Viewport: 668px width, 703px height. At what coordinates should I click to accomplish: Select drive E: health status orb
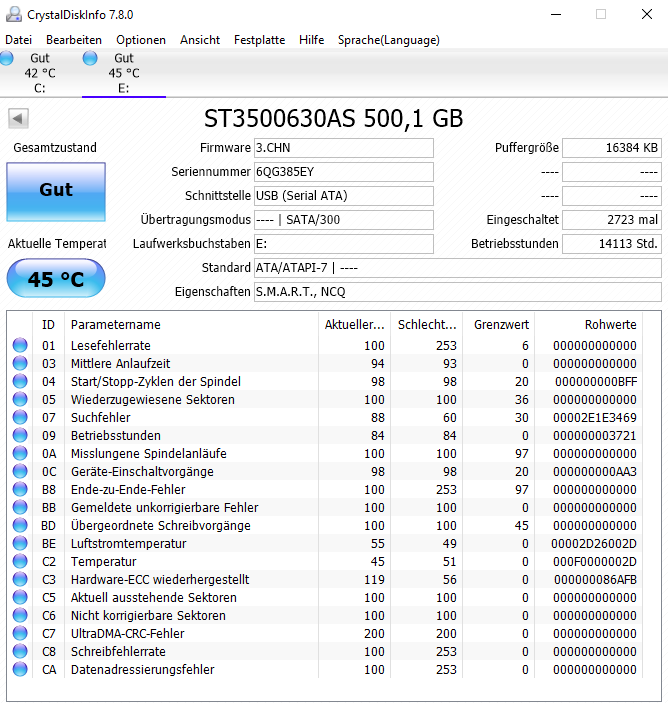90,58
